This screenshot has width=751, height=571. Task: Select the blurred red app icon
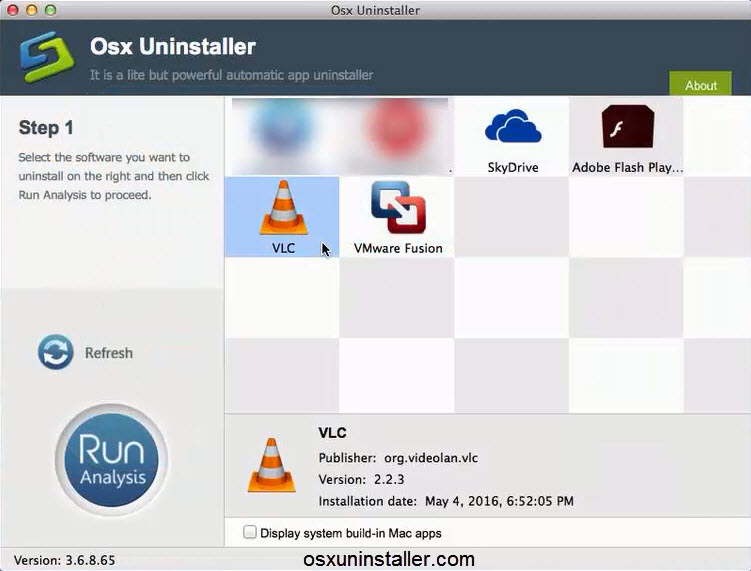[398, 130]
